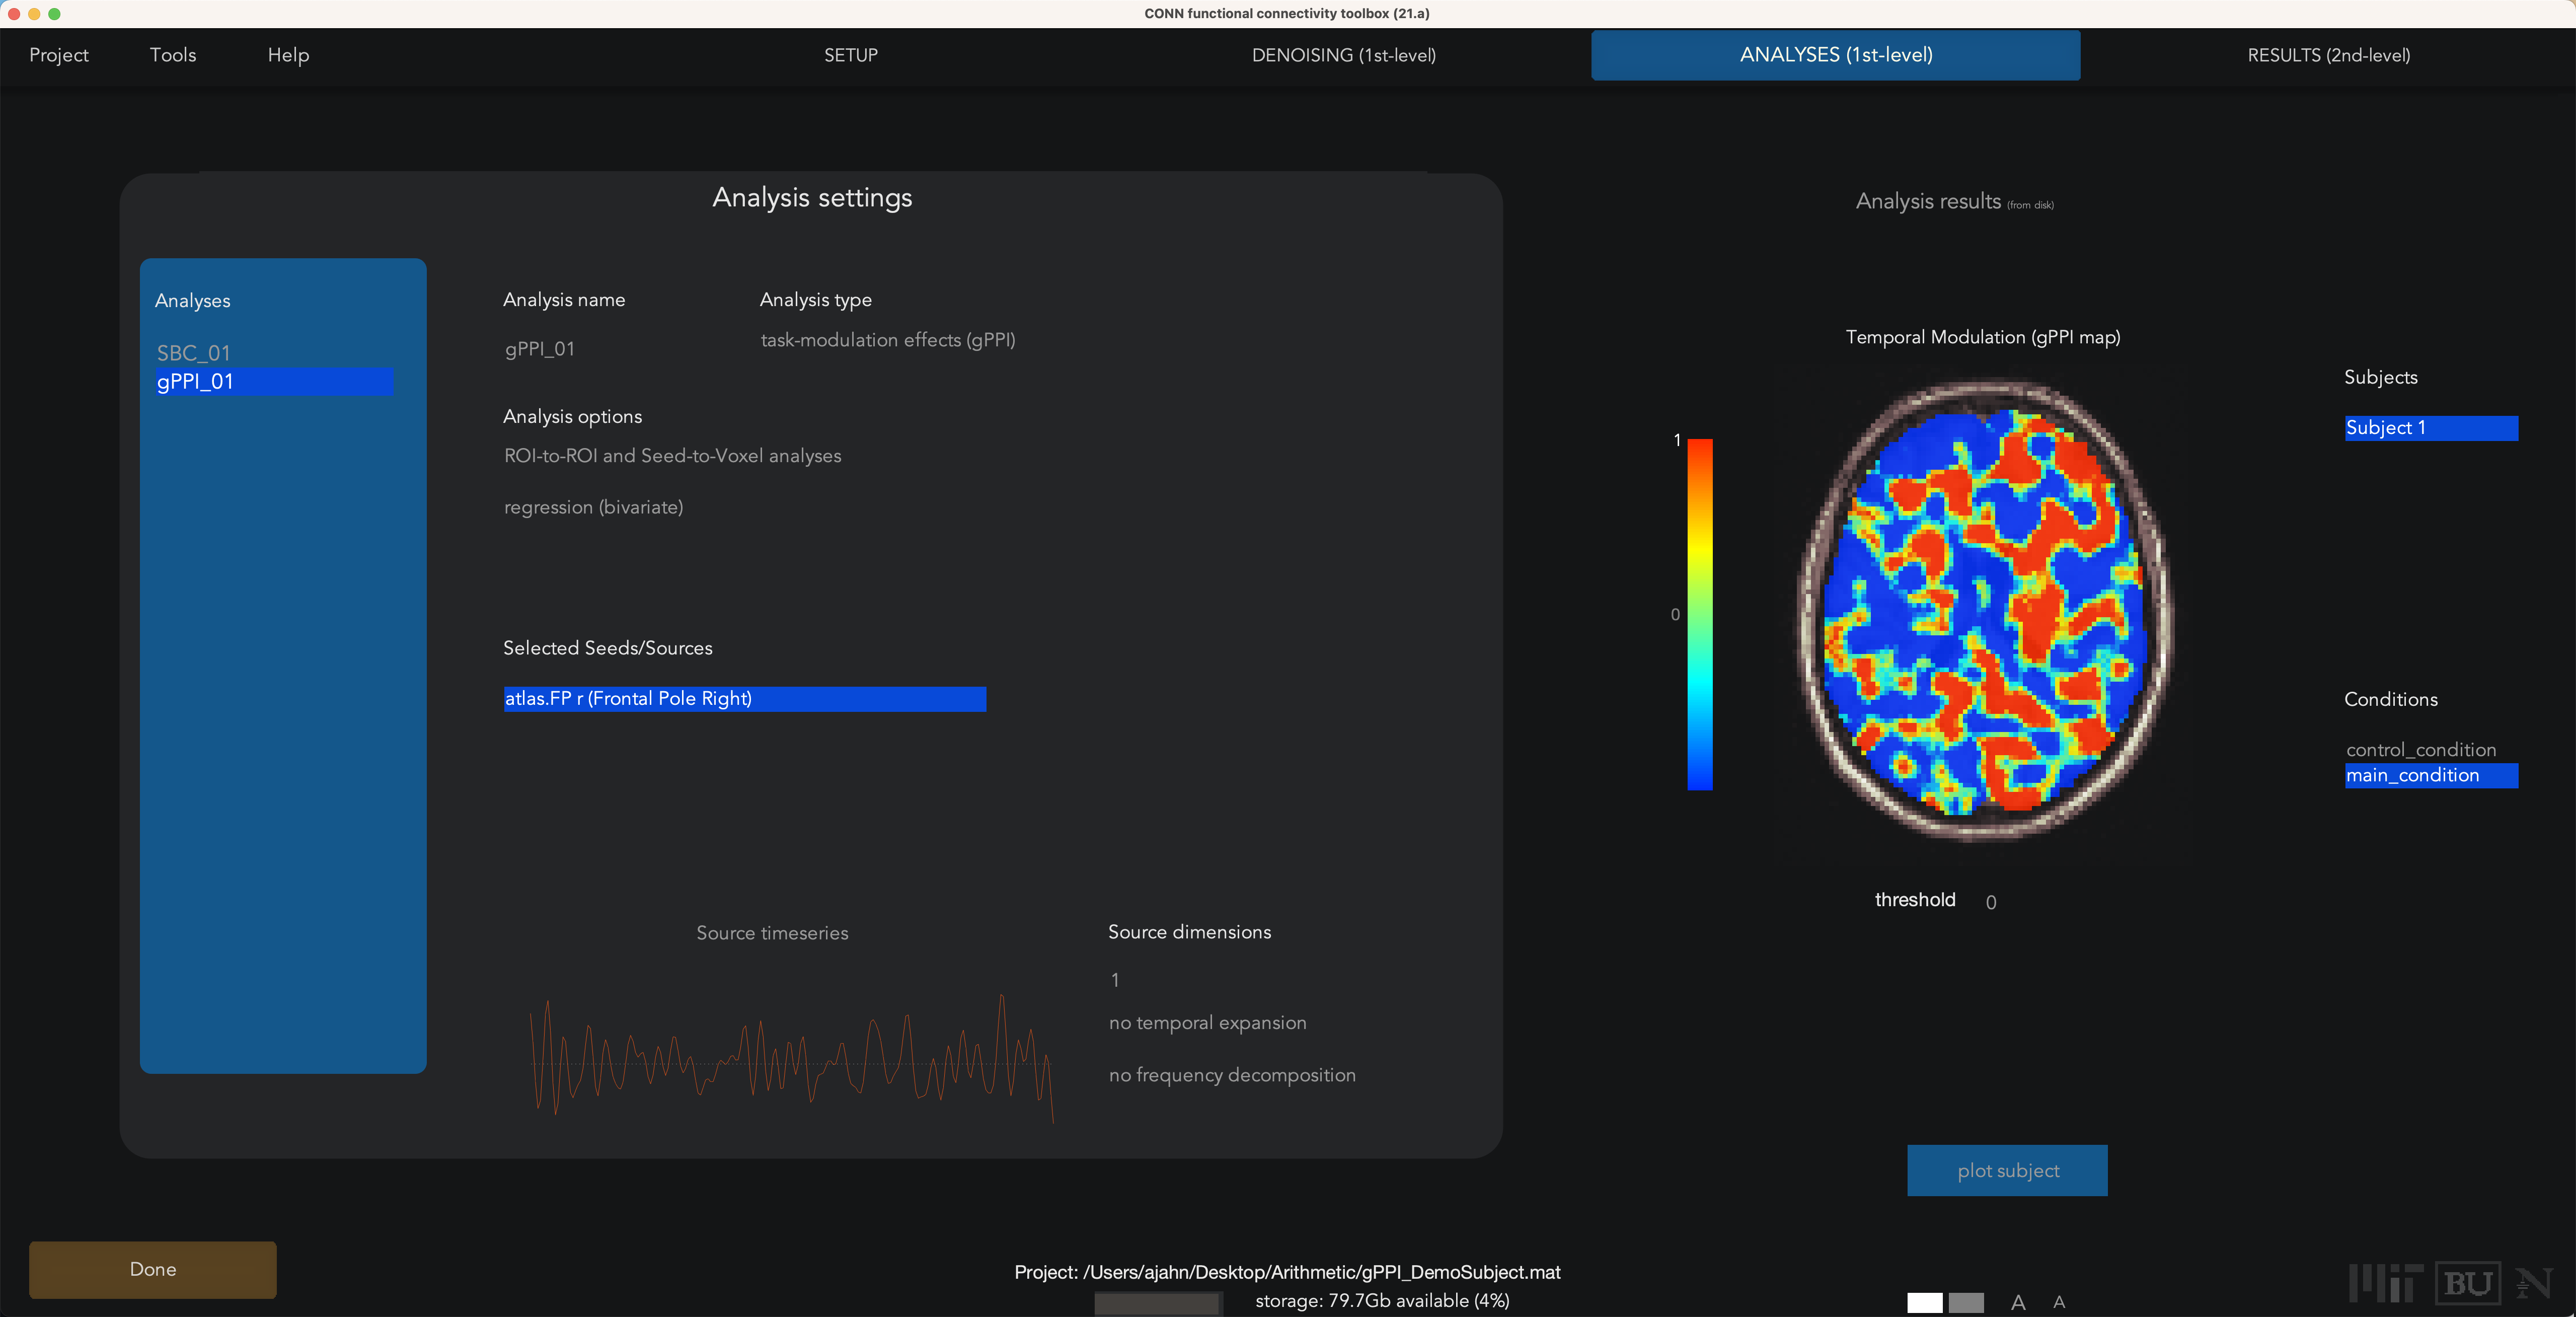This screenshot has height=1317, width=2576.
Task: Switch to the DENOISING (1st-level) tab
Action: (1343, 55)
